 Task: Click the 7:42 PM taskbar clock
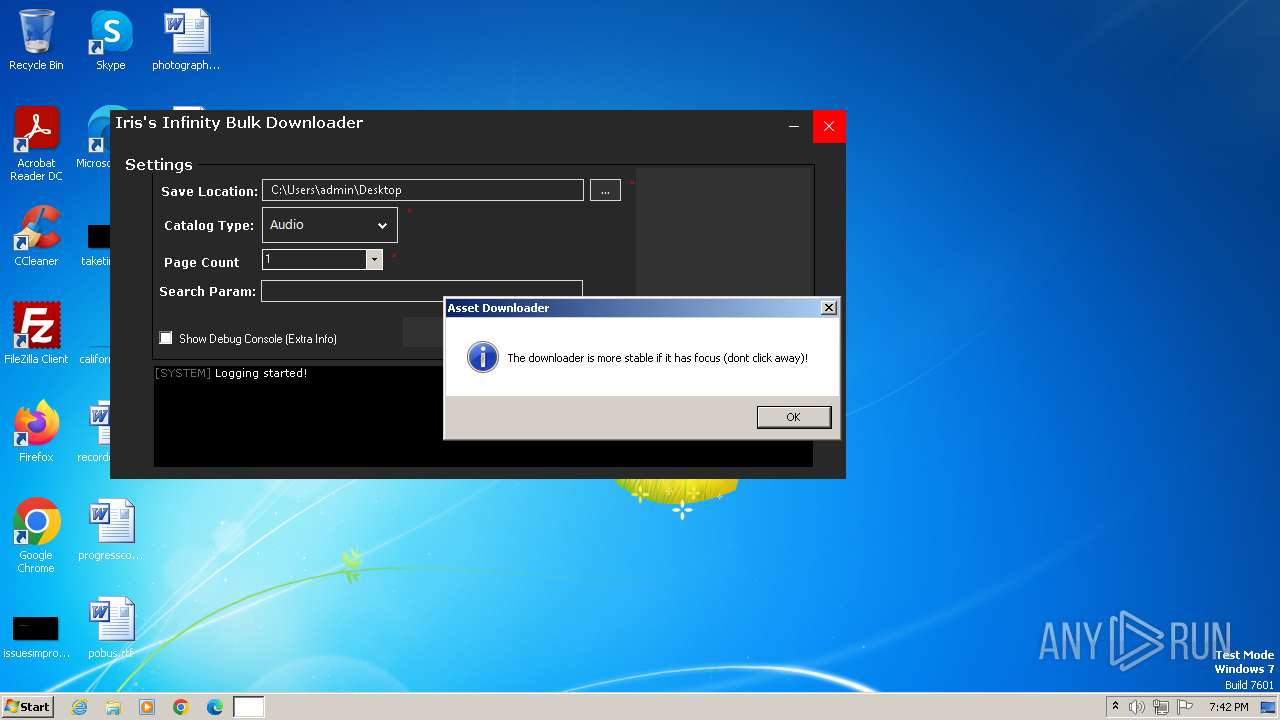click(x=1228, y=707)
